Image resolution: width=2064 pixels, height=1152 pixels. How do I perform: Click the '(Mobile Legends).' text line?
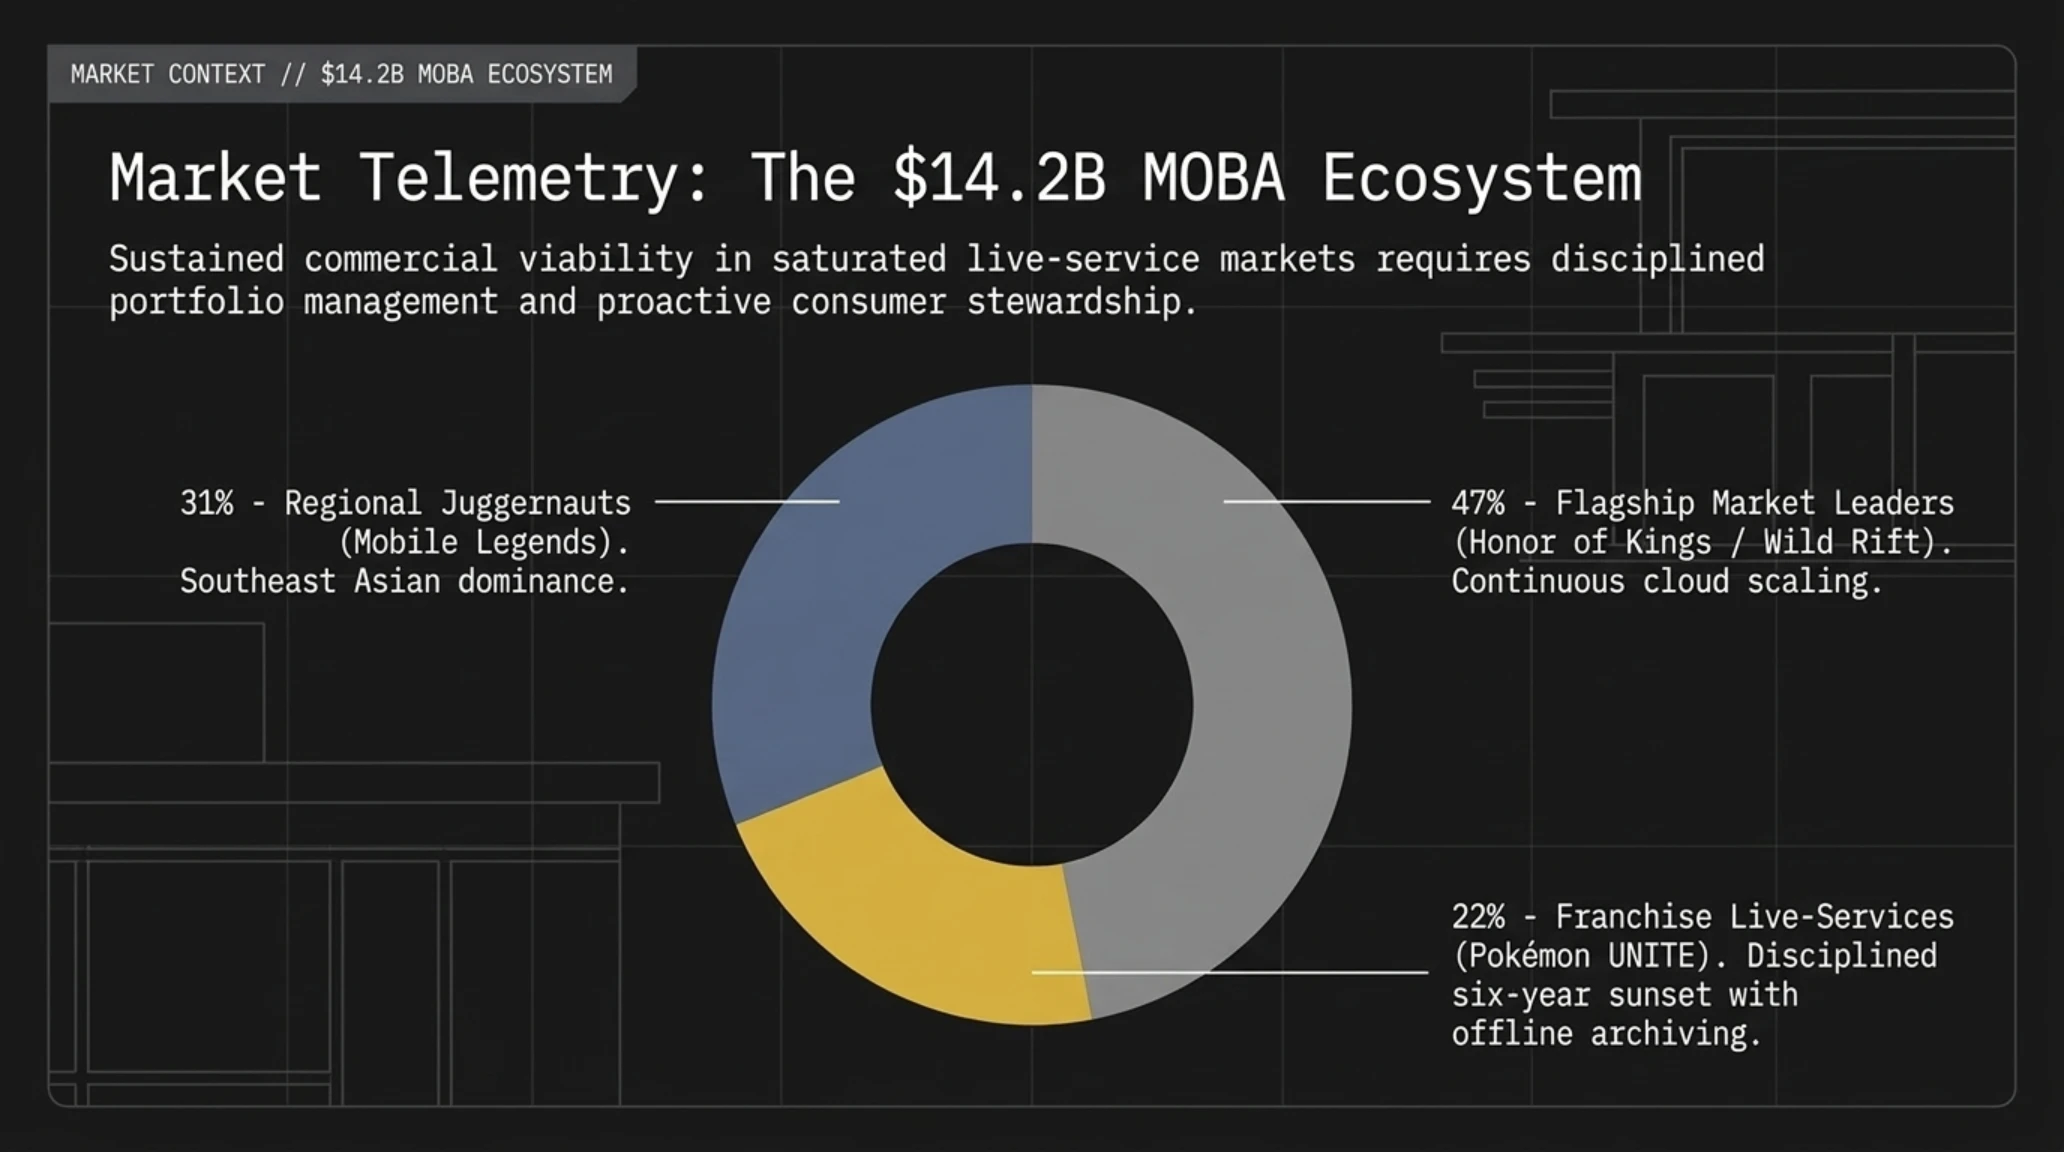[484, 542]
